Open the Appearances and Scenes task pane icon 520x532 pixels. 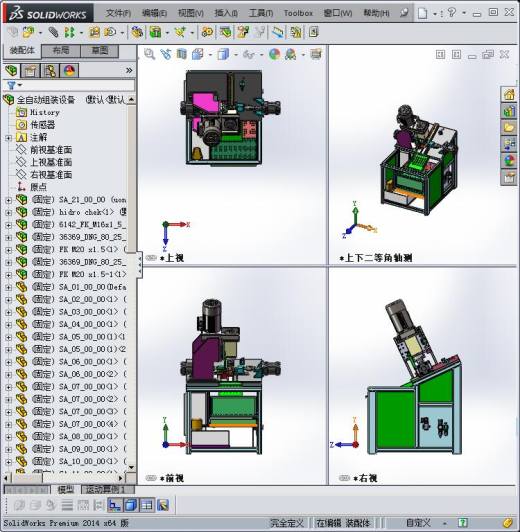(509, 161)
